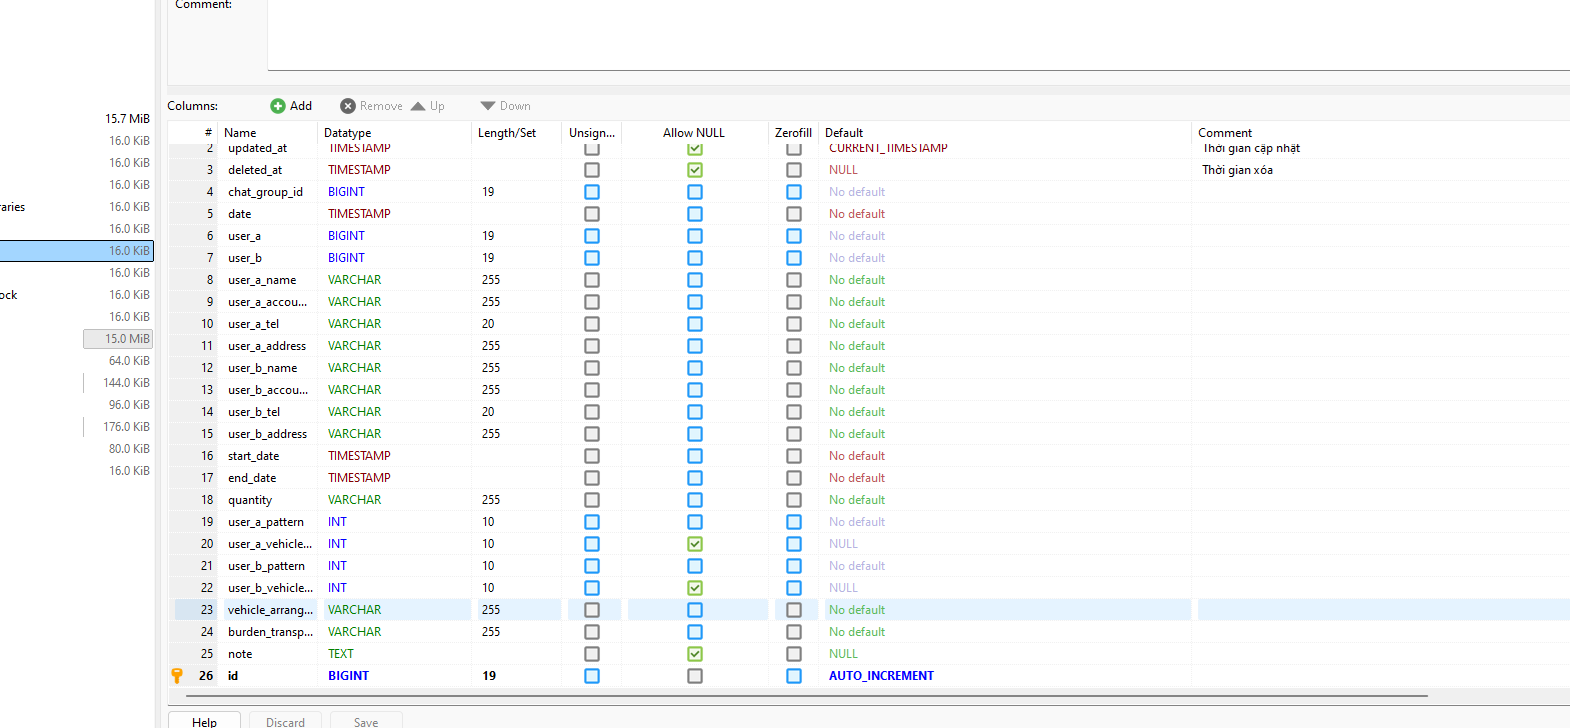This screenshot has width=1570, height=728.
Task: Toggle Allow NULL for note column
Action: pos(695,654)
